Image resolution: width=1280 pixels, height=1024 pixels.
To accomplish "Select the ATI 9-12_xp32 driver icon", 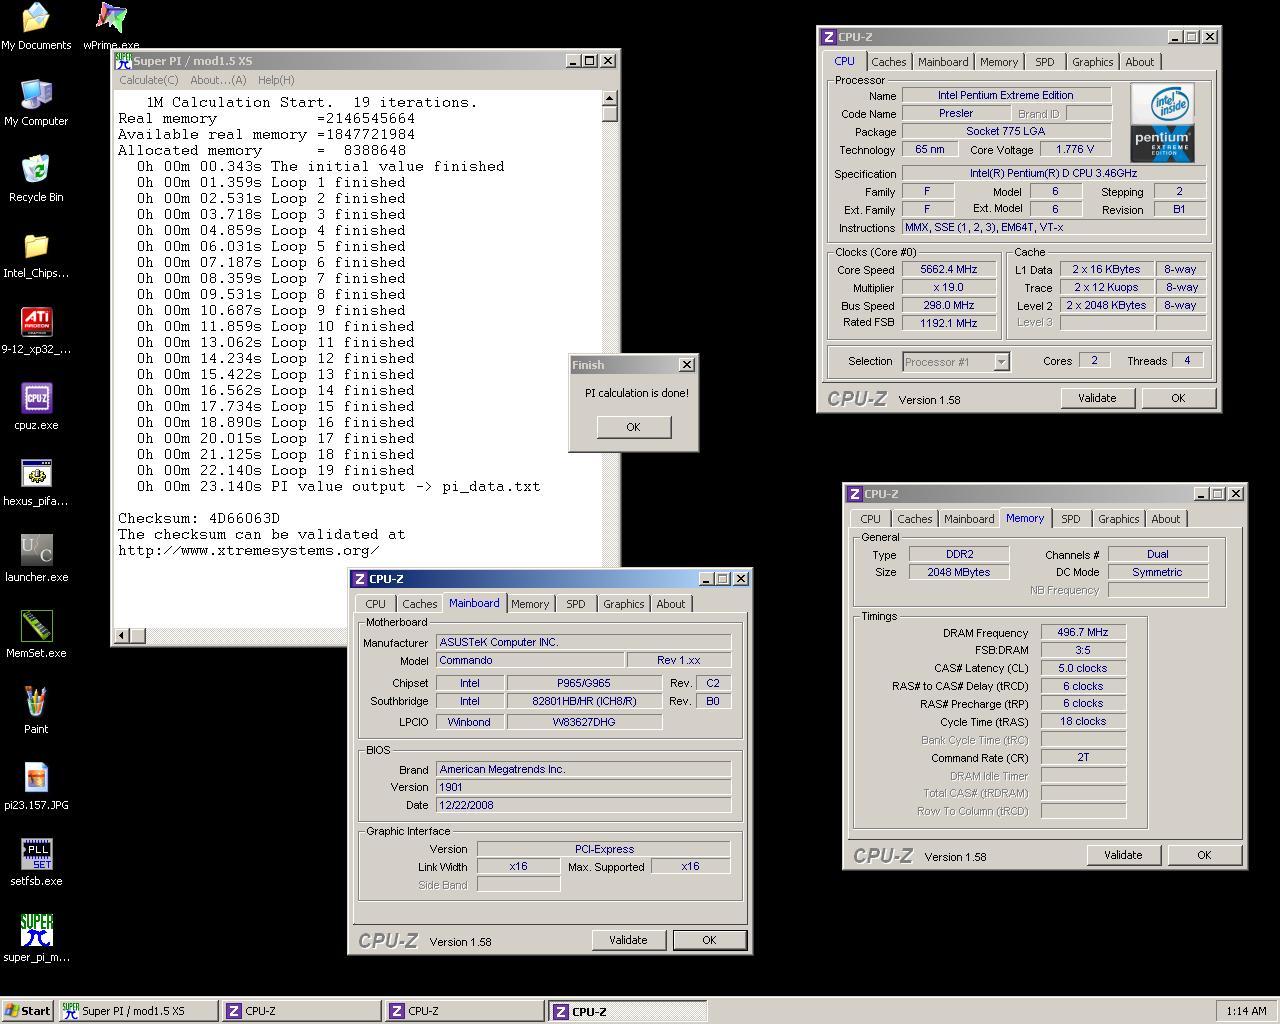I will [36, 330].
